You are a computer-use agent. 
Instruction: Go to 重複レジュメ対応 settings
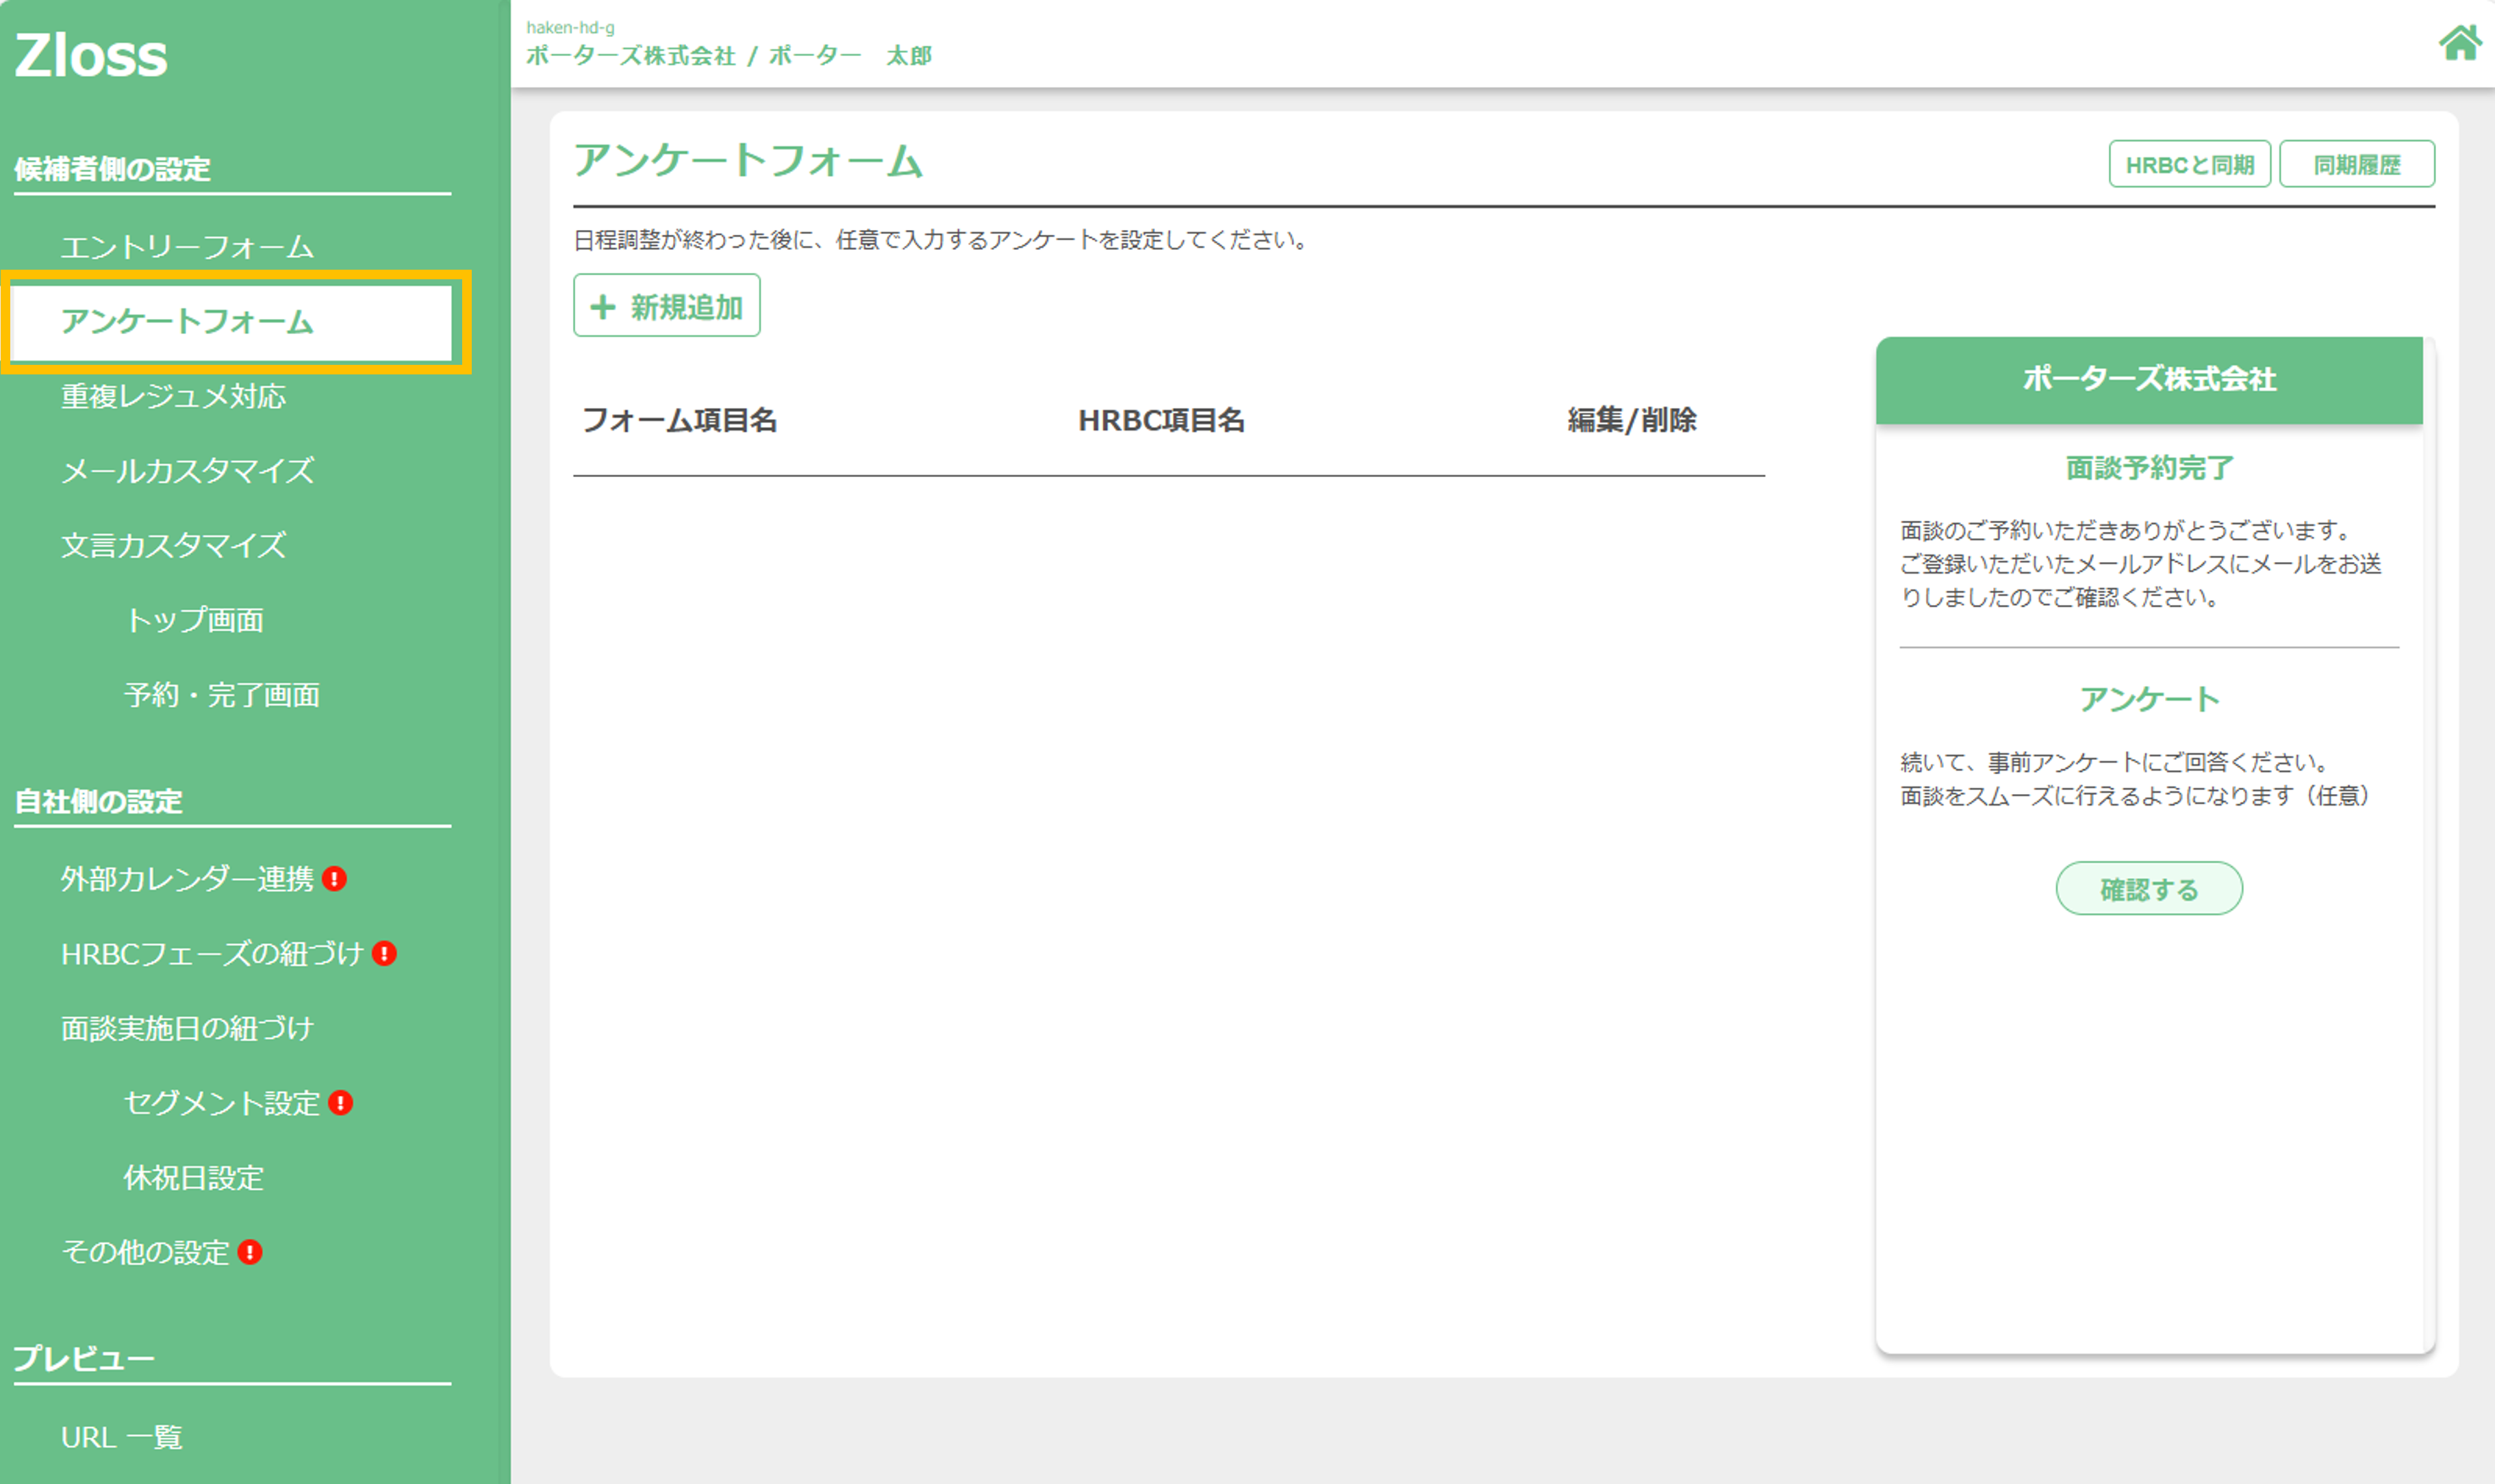[173, 397]
